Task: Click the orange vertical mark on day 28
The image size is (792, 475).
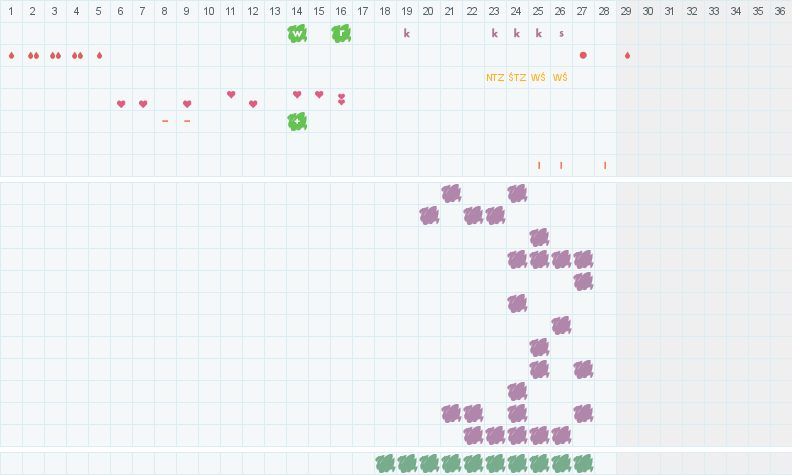Action: pos(605,165)
